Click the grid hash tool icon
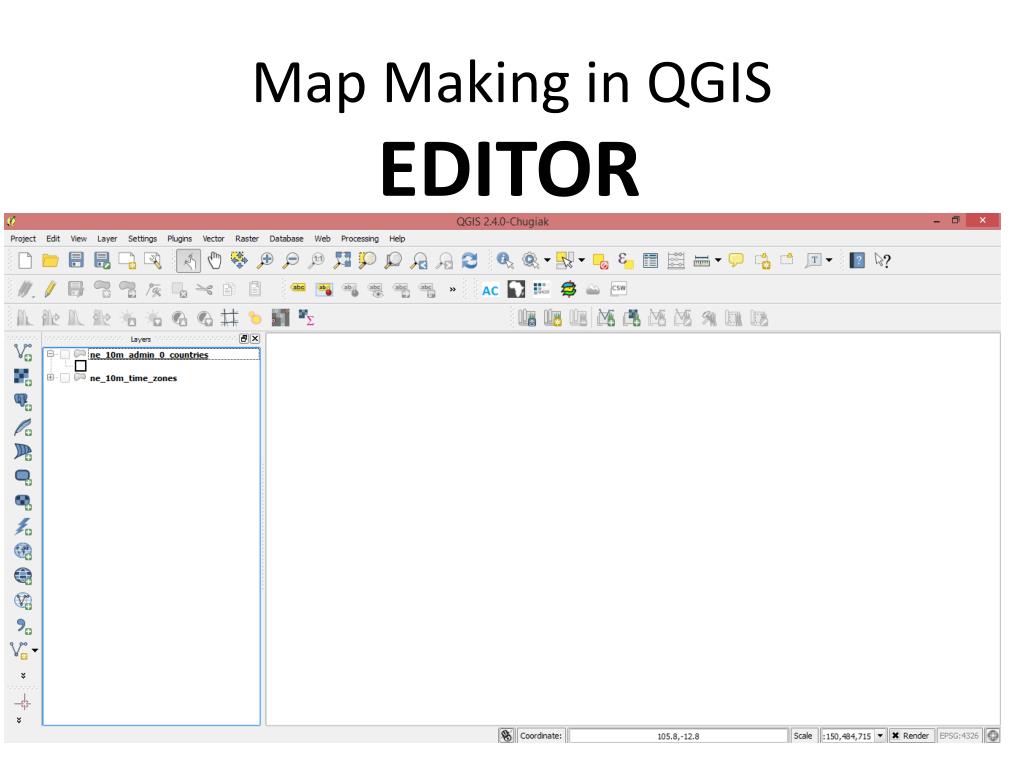 (229, 318)
